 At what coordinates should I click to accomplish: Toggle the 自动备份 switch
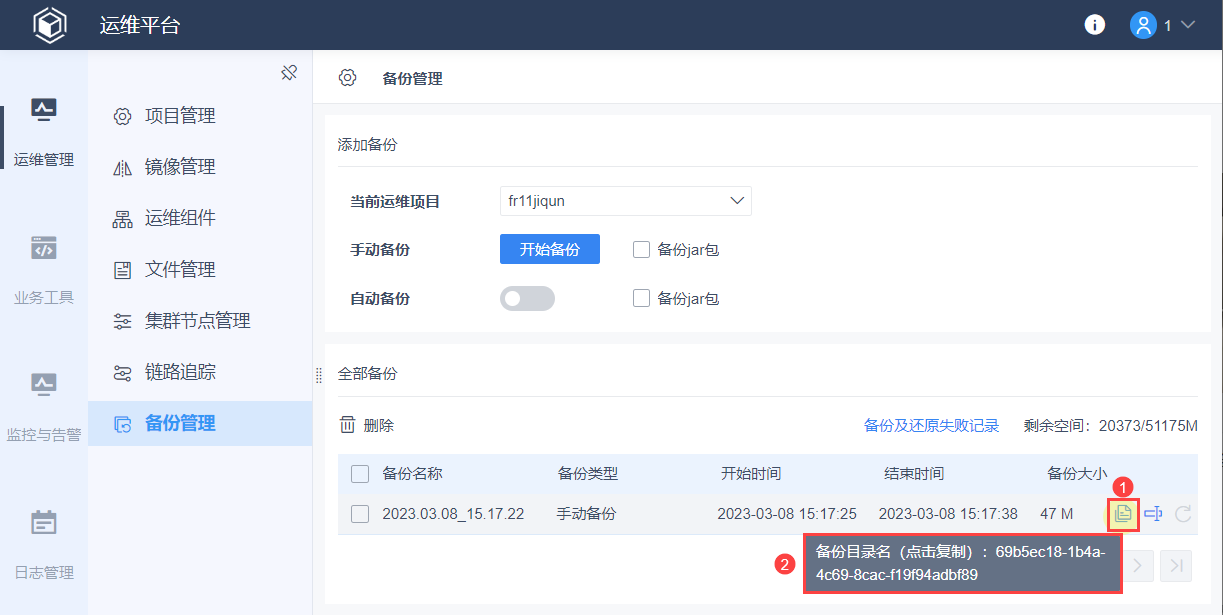click(x=527, y=298)
